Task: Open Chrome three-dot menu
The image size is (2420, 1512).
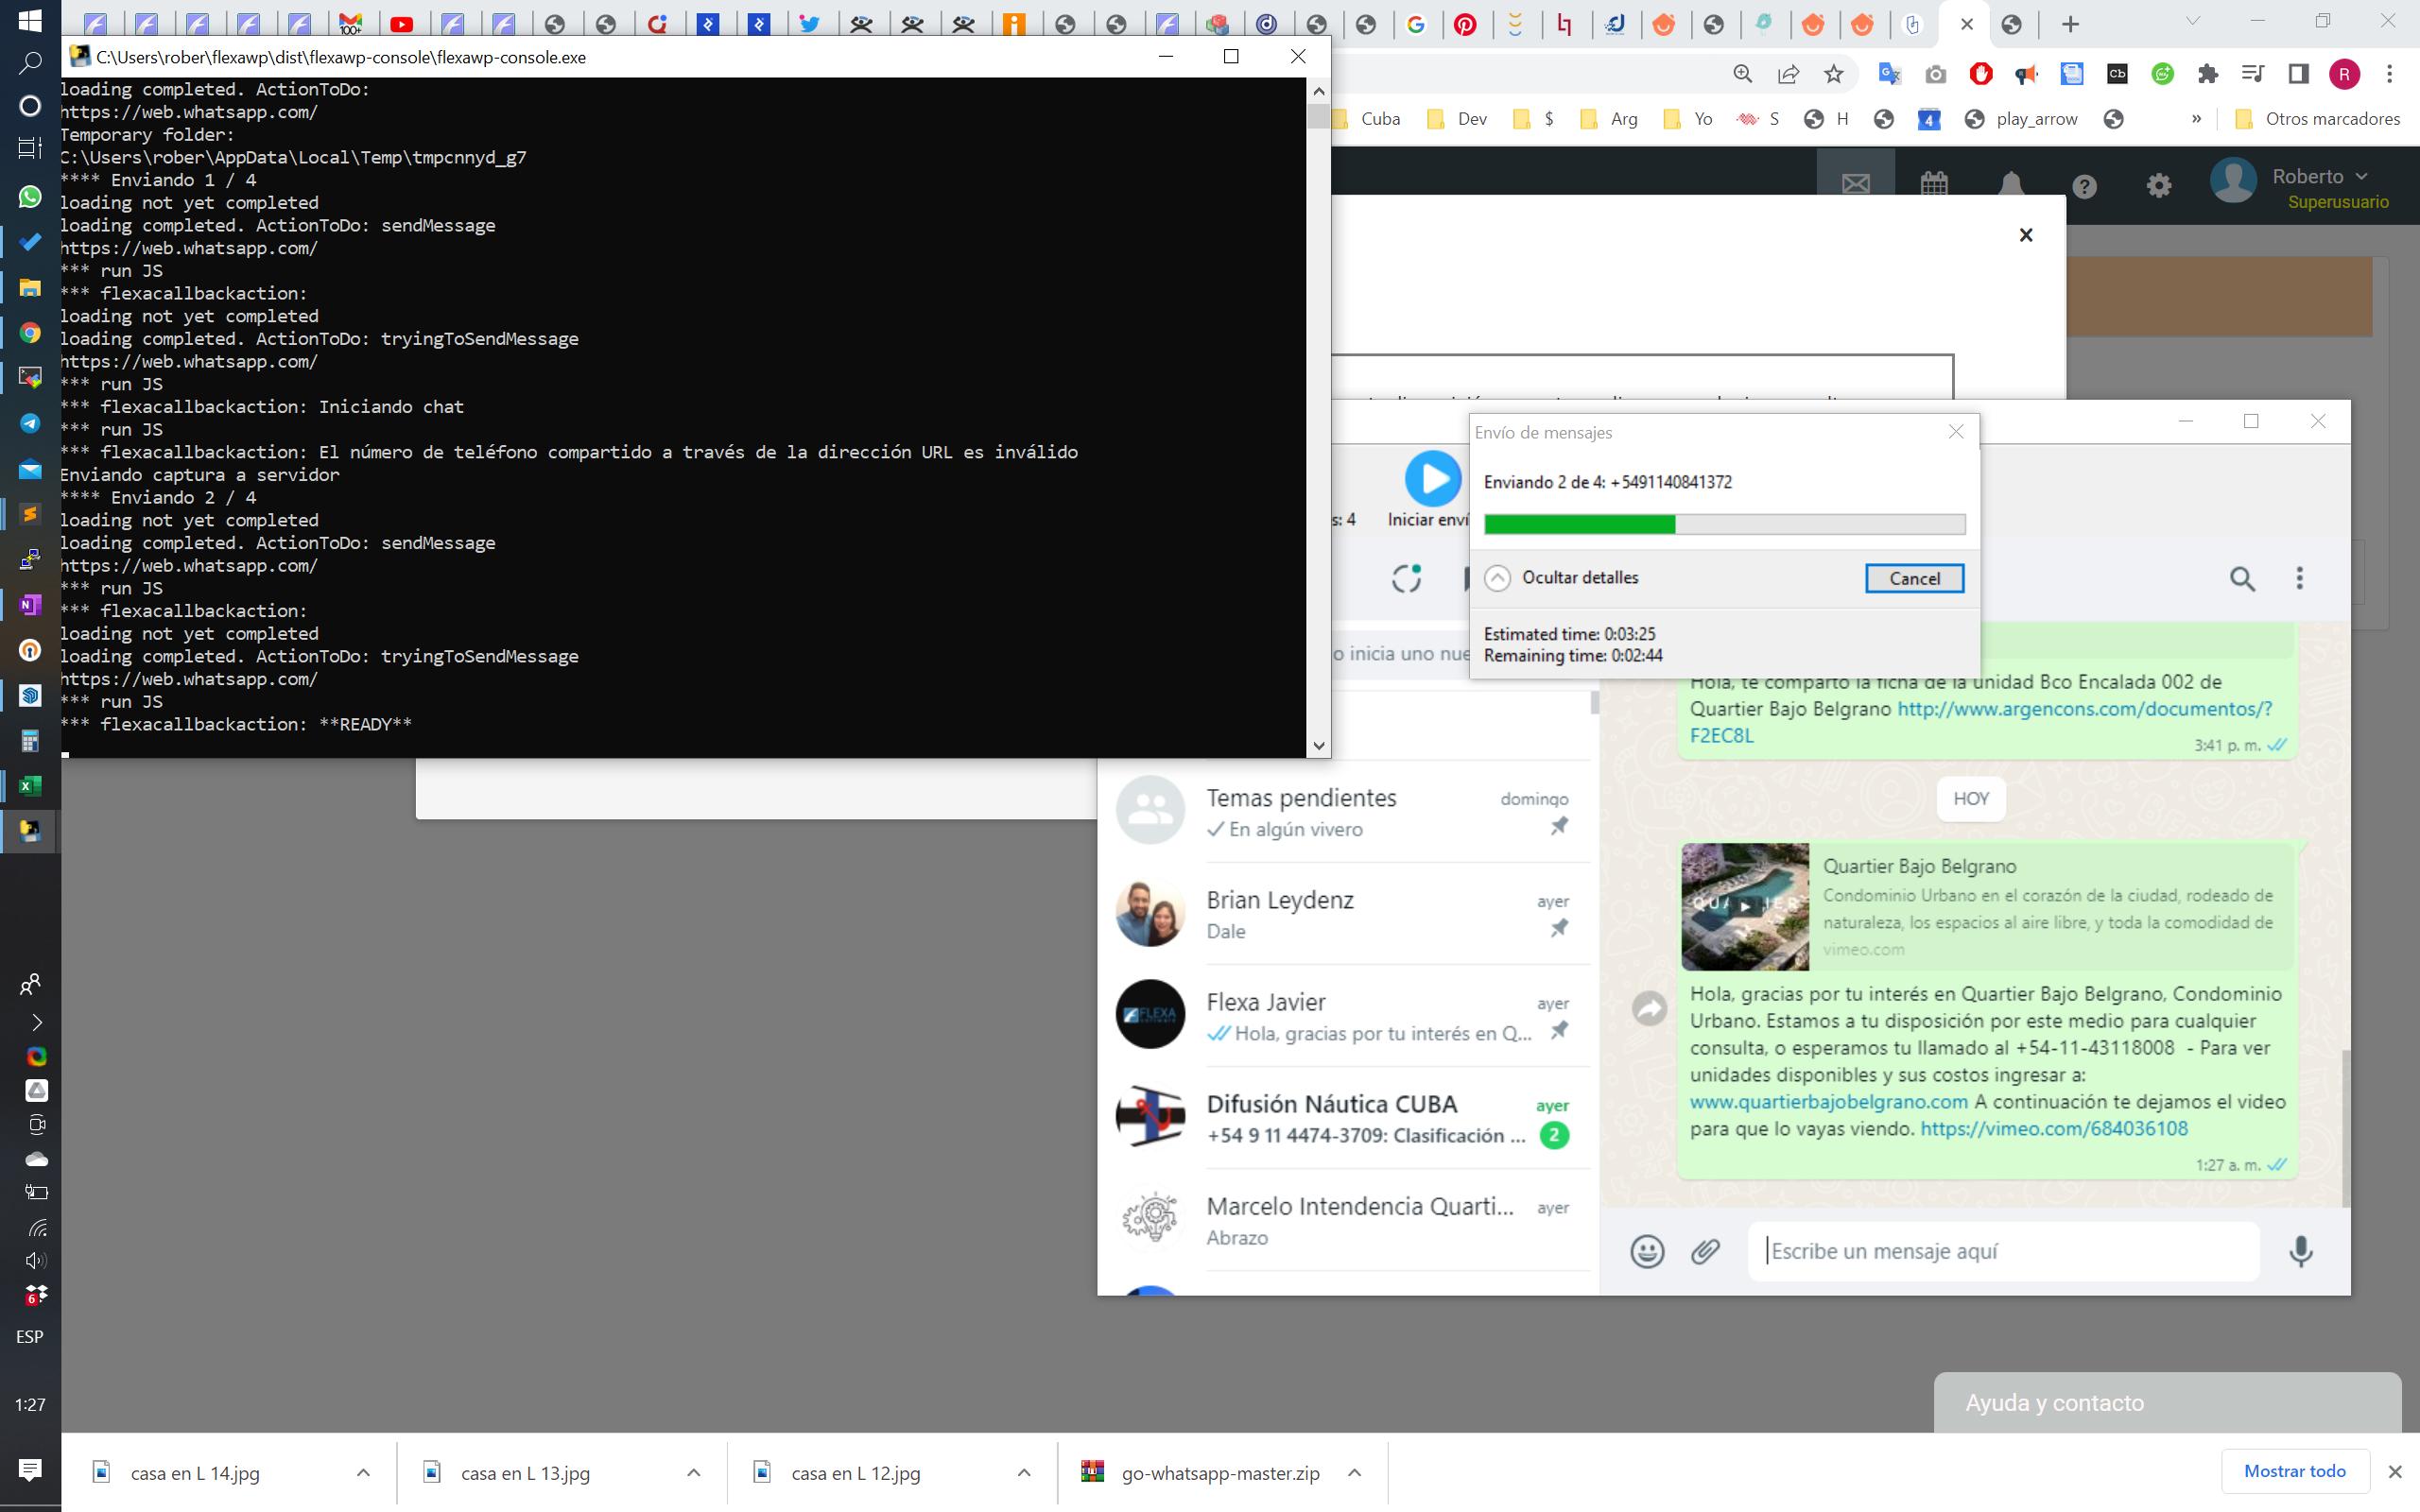Action: (2389, 74)
